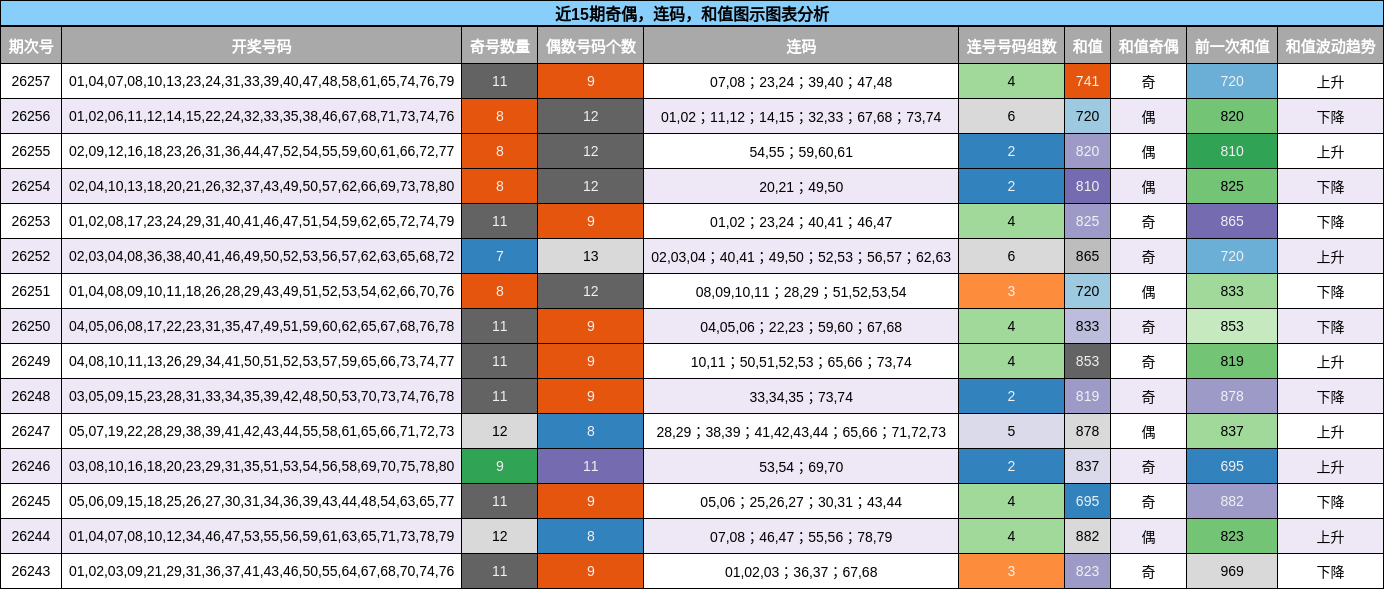The height and width of the screenshot is (589, 1384).
Task: Click the title 近15期奇偶，连码，和值图示图表分析
Action: tap(692, 14)
